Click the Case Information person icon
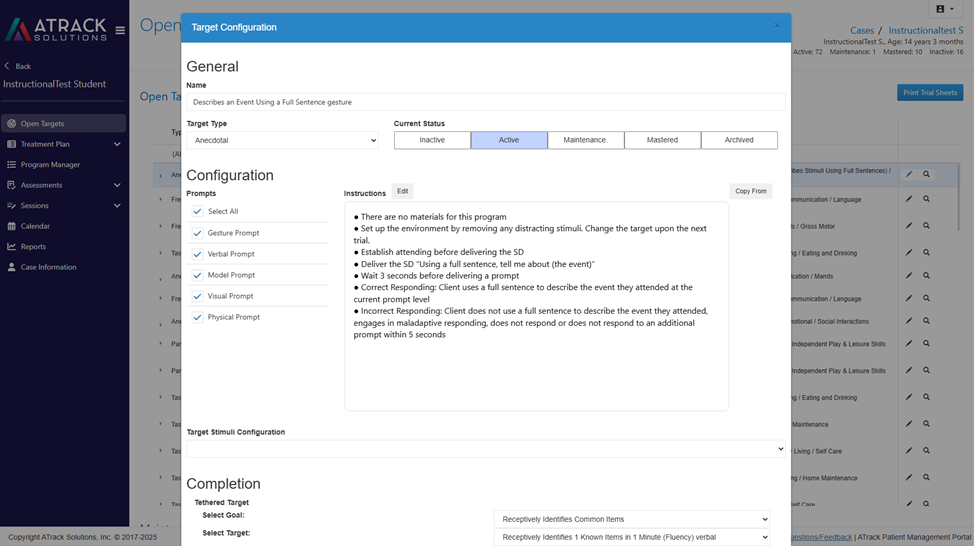975x546 pixels. pos(11,267)
